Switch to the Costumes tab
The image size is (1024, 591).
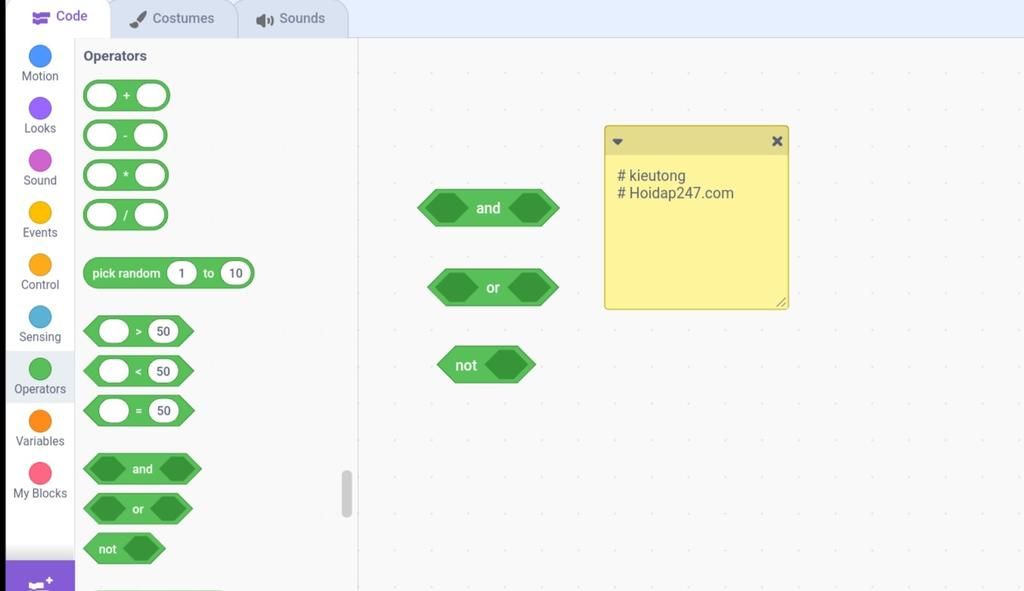coord(173,19)
